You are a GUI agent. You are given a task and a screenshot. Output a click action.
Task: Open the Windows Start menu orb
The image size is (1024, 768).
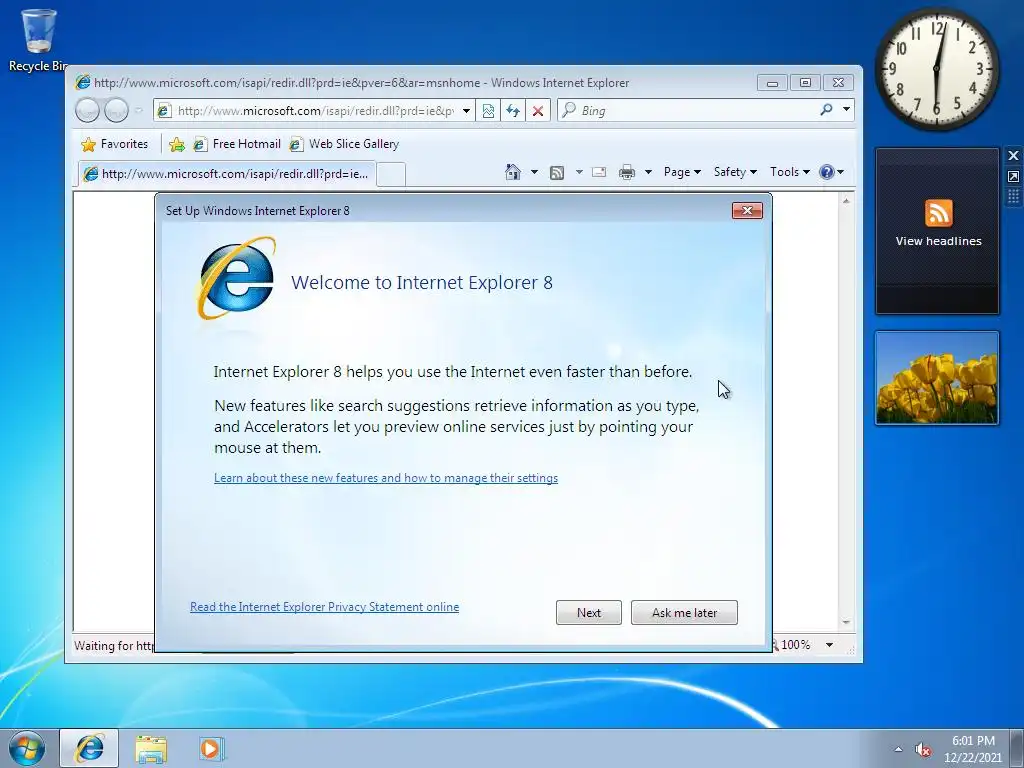(x=27, y=748)
